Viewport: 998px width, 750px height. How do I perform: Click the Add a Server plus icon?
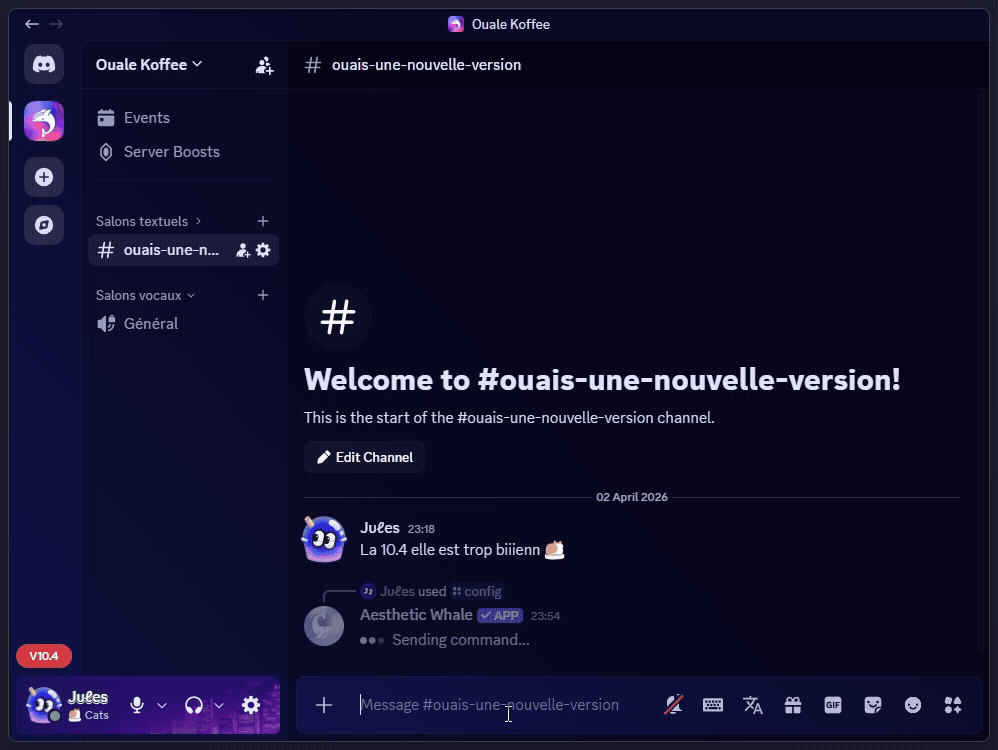point(44,177)
